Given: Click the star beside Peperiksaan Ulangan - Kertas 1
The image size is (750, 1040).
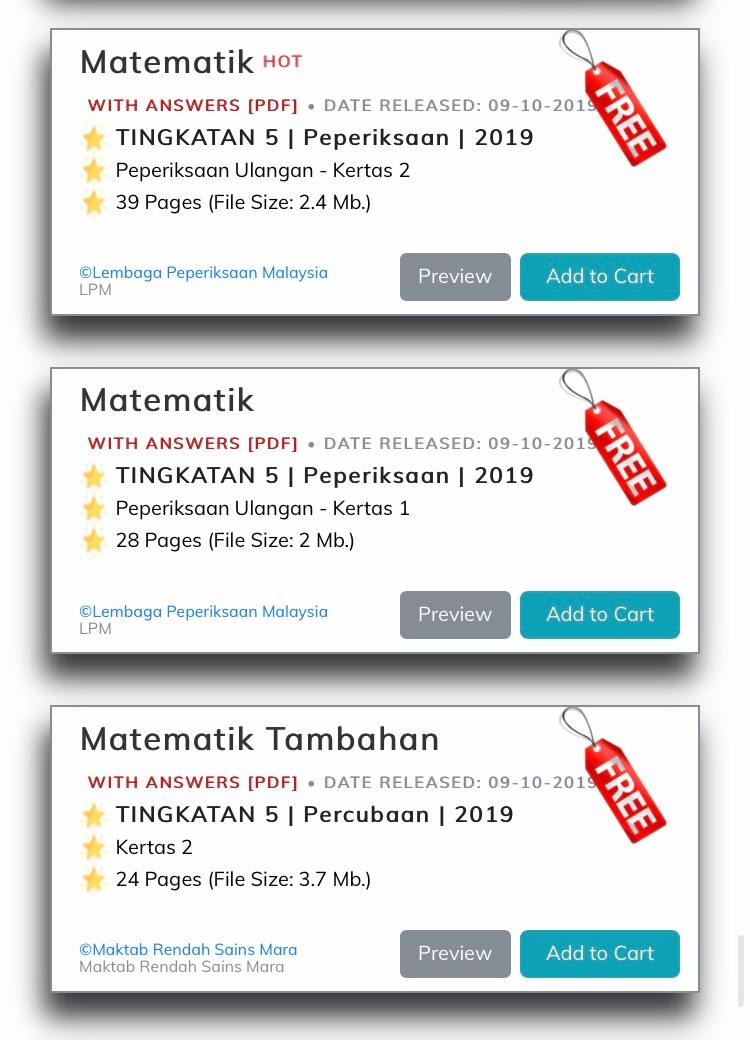Looking at the screenshot, I should (x=94, y=509).
